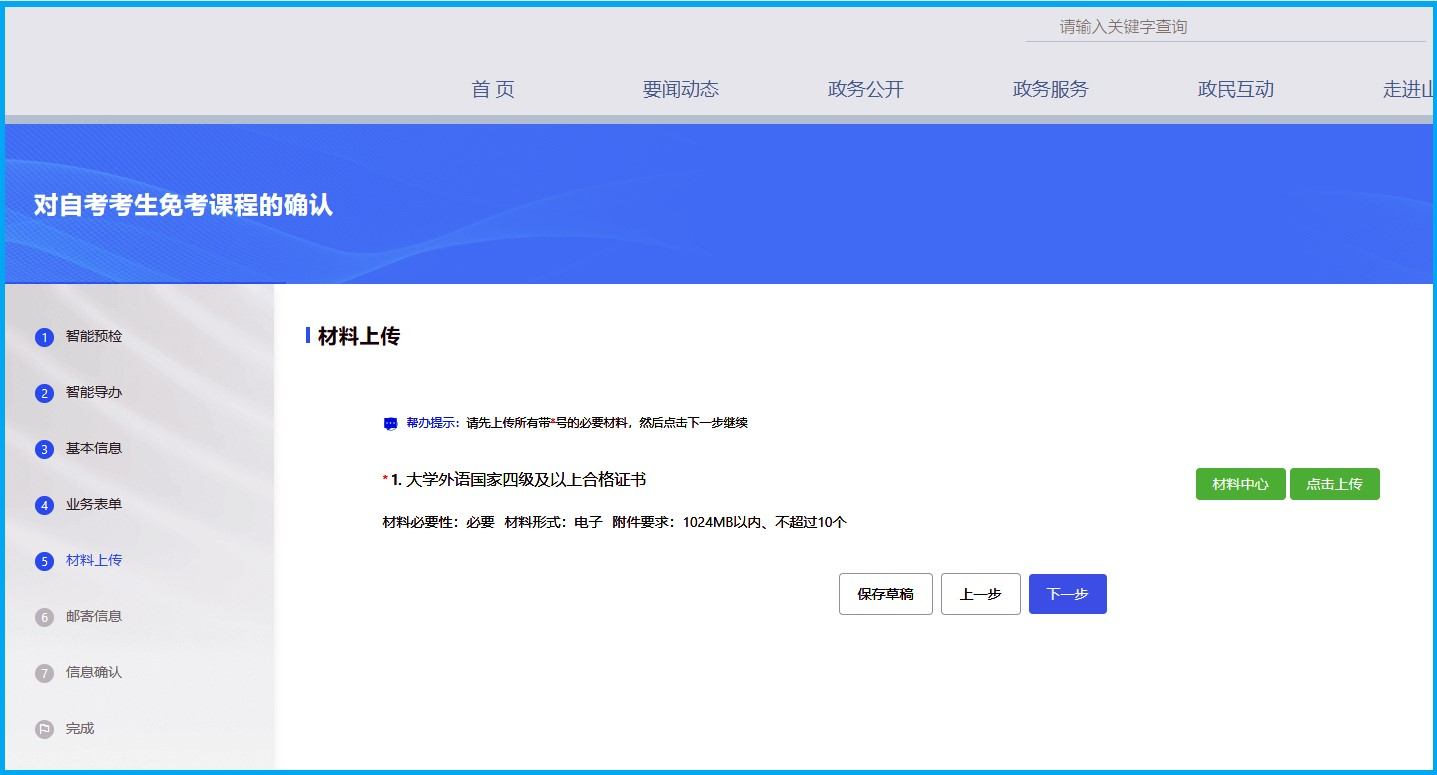The image size is (1437, 775).
Task: Click the 基本信息 numbered circle
Action: tap(44, 449)
